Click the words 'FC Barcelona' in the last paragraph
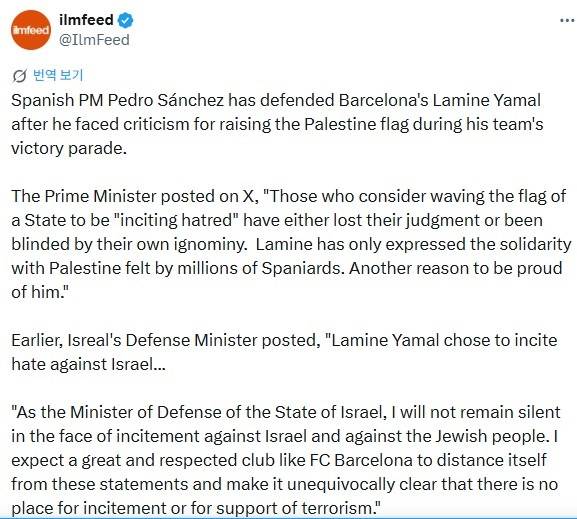577x519 pixels. coord(361,460)
